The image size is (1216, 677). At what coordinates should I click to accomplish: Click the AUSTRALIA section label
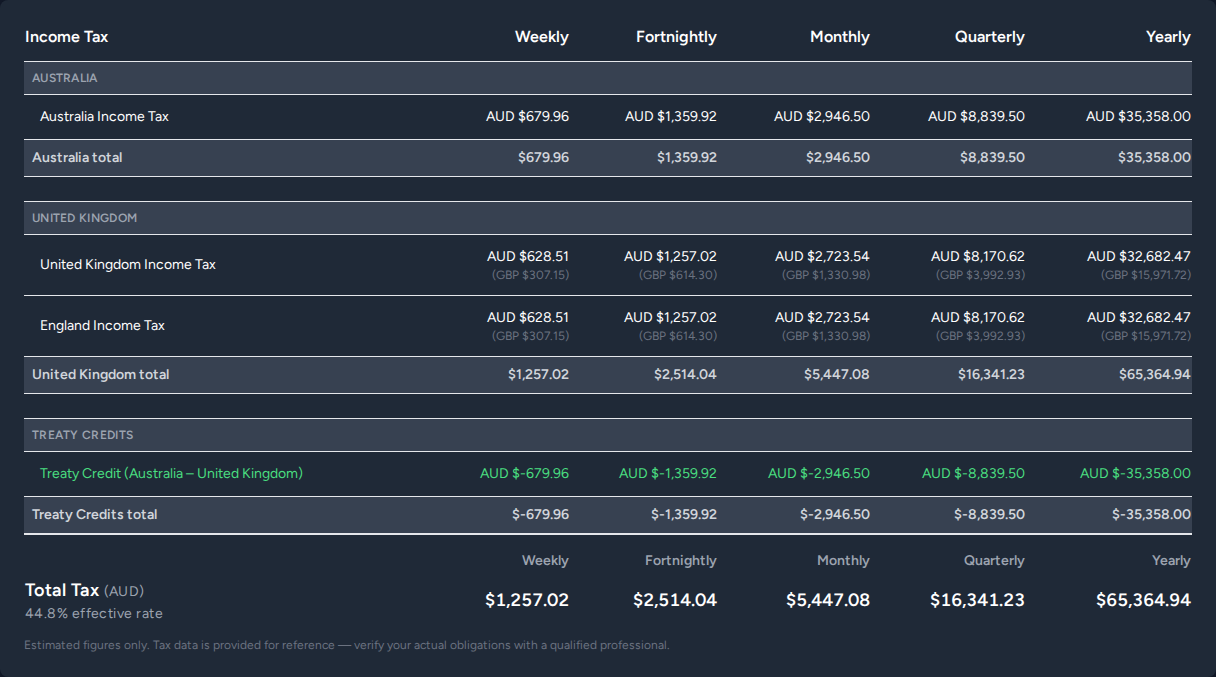click(x=65, y=78)
